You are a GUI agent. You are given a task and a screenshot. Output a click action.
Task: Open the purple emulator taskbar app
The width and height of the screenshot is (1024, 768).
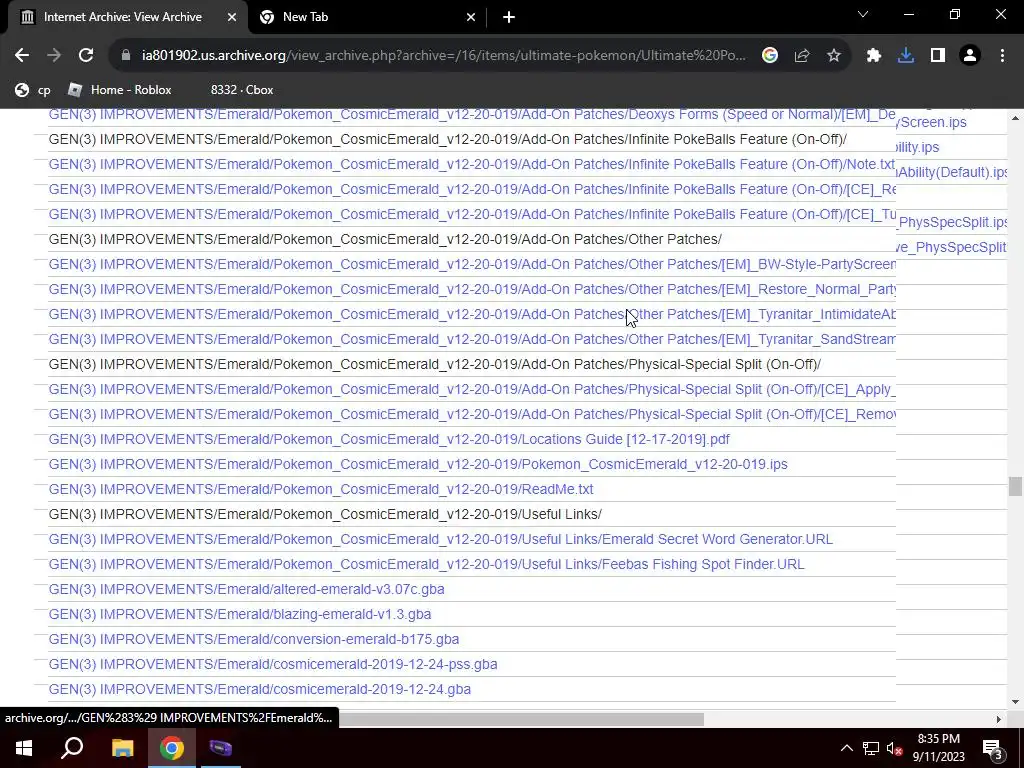click(x=221, y=748)
